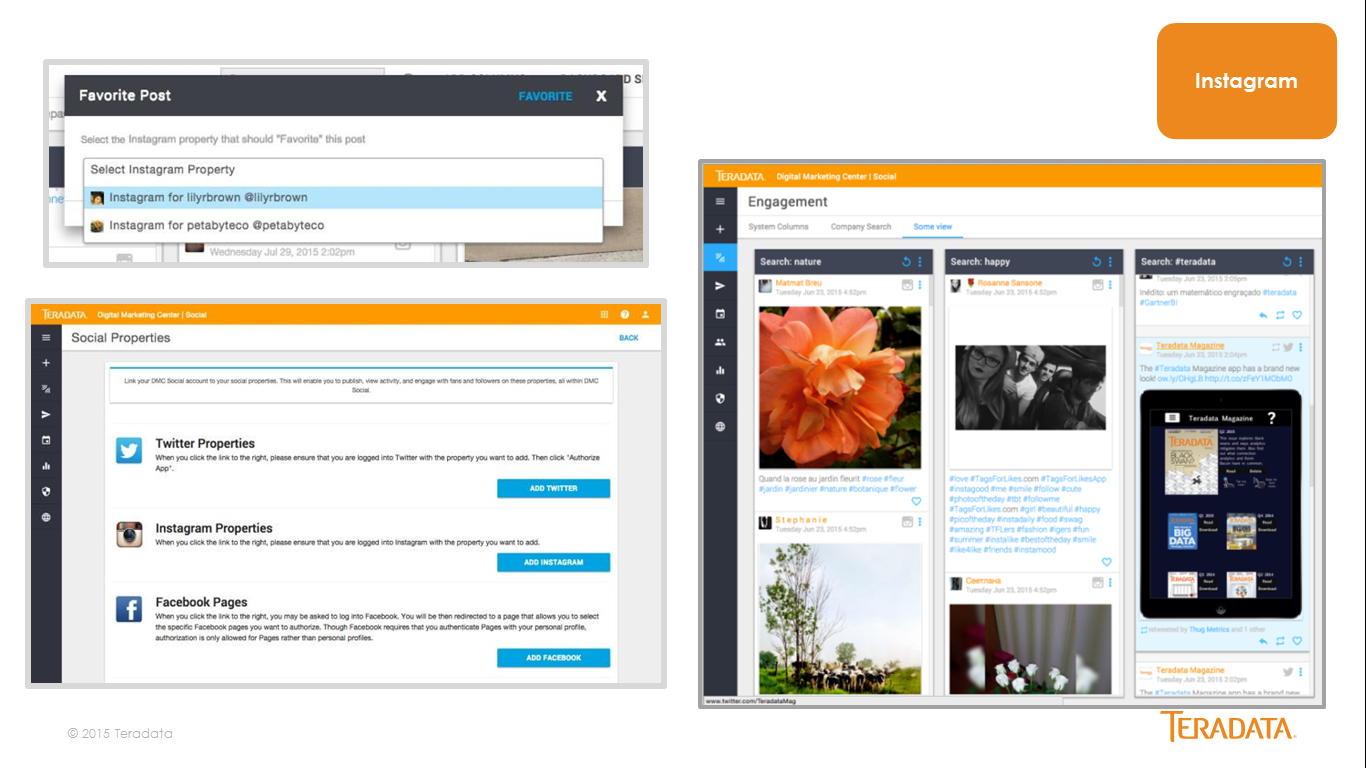Refresh the Search: happy column
Screen dimensions: 1366x768
(1097, 262)
